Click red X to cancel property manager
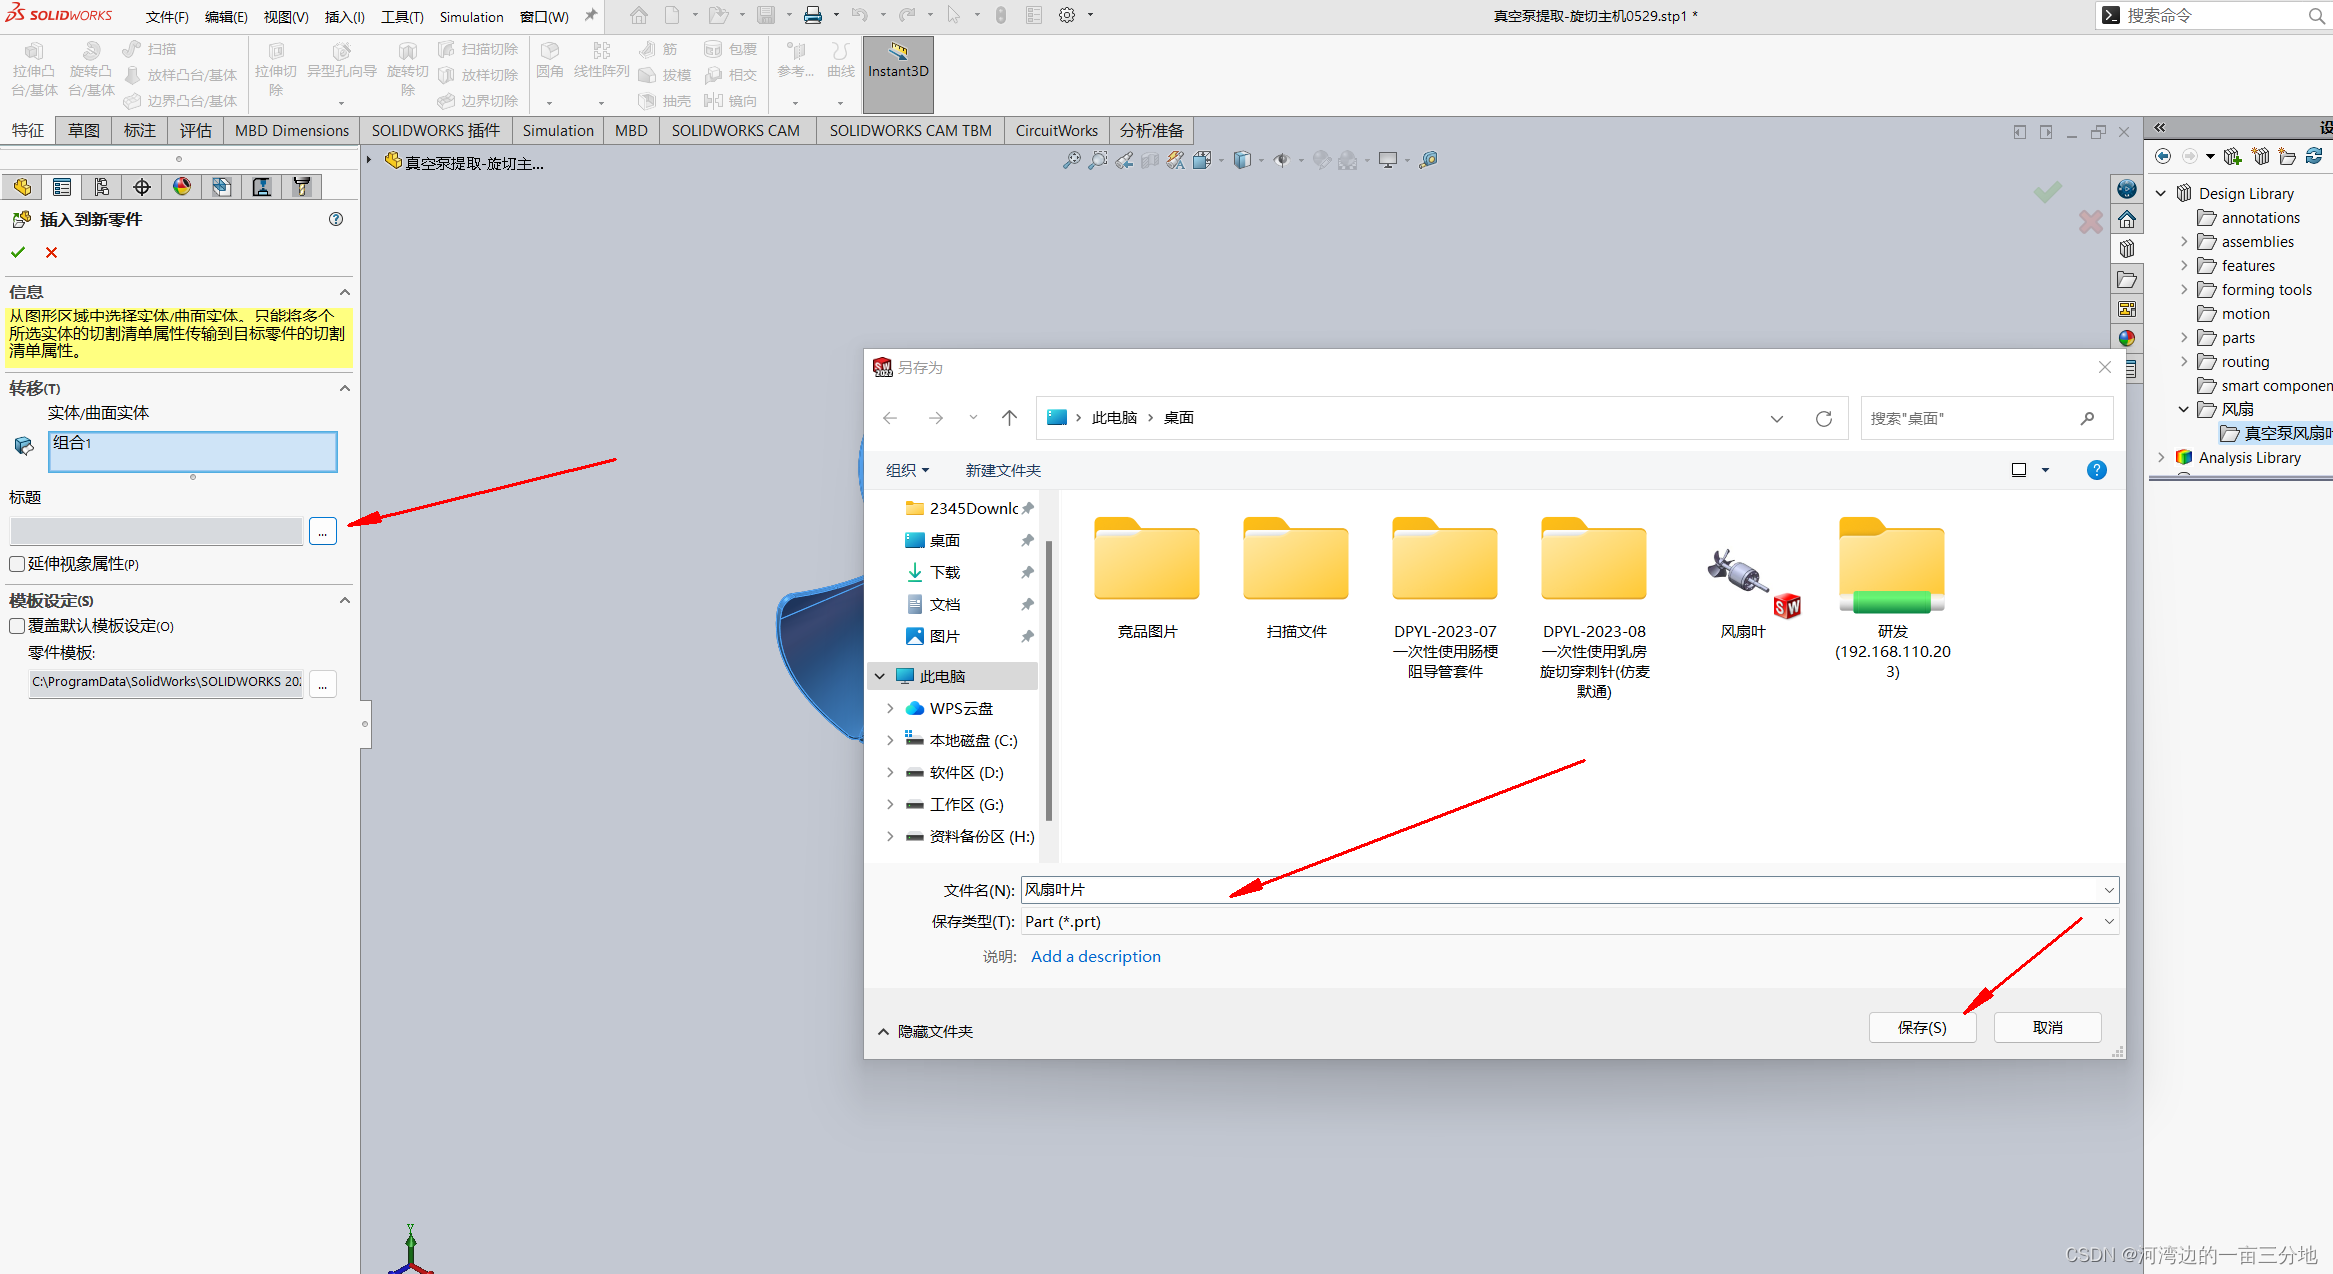The width and height of the screenshot is (2333, 1274). click(51, 252)
